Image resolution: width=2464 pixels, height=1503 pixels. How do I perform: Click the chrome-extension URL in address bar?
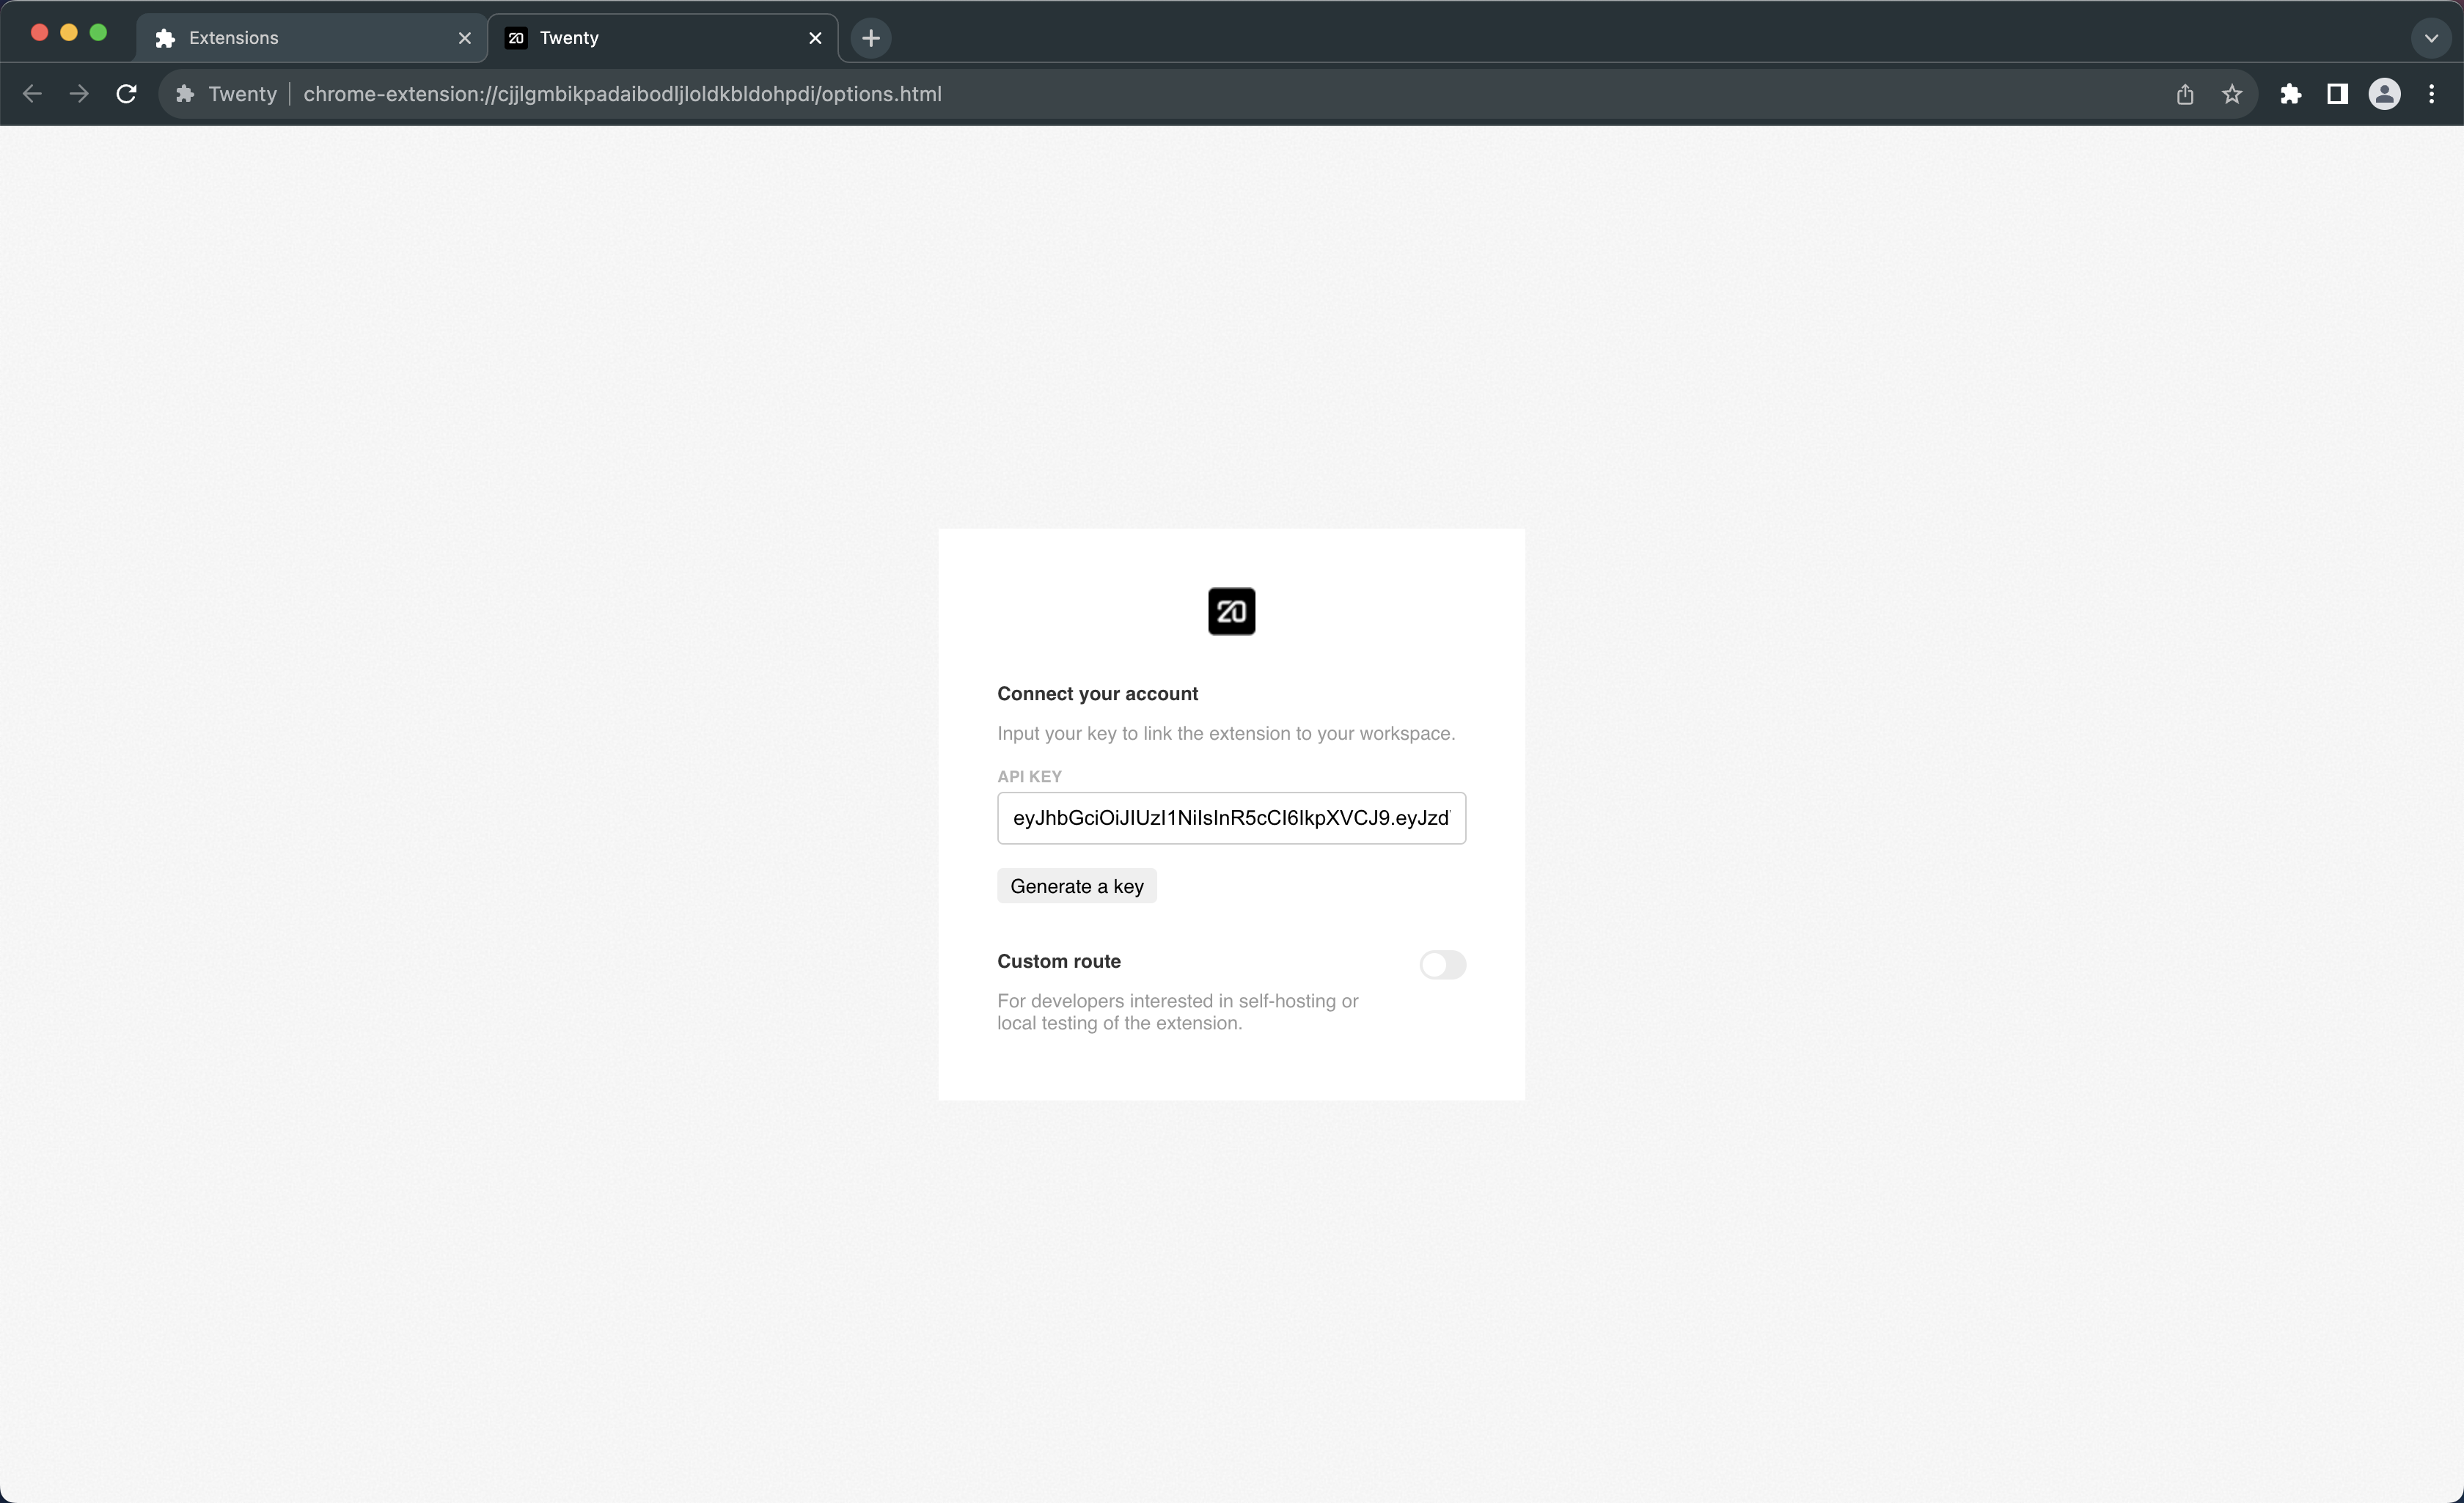click(622, 94)
